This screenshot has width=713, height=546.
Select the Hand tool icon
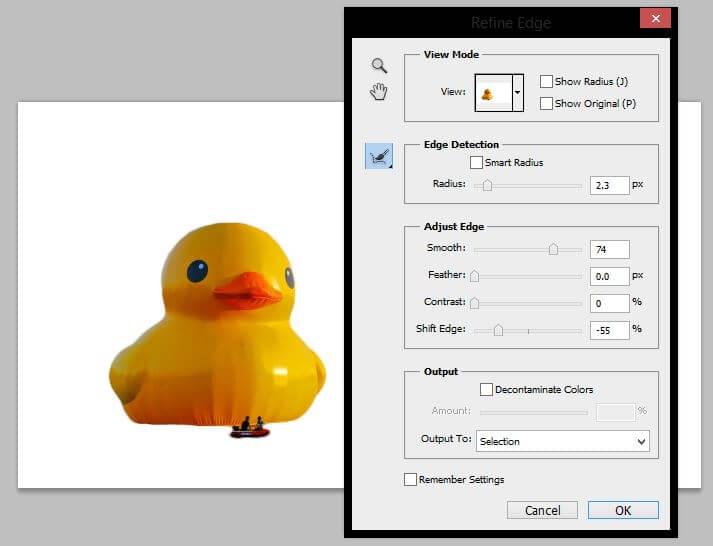tap(378, 91)
